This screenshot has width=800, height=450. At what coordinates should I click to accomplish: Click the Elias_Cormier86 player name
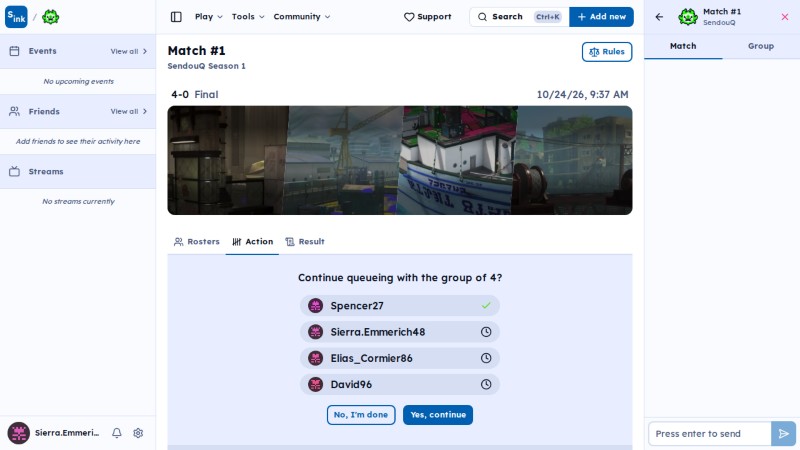[371, 359]
